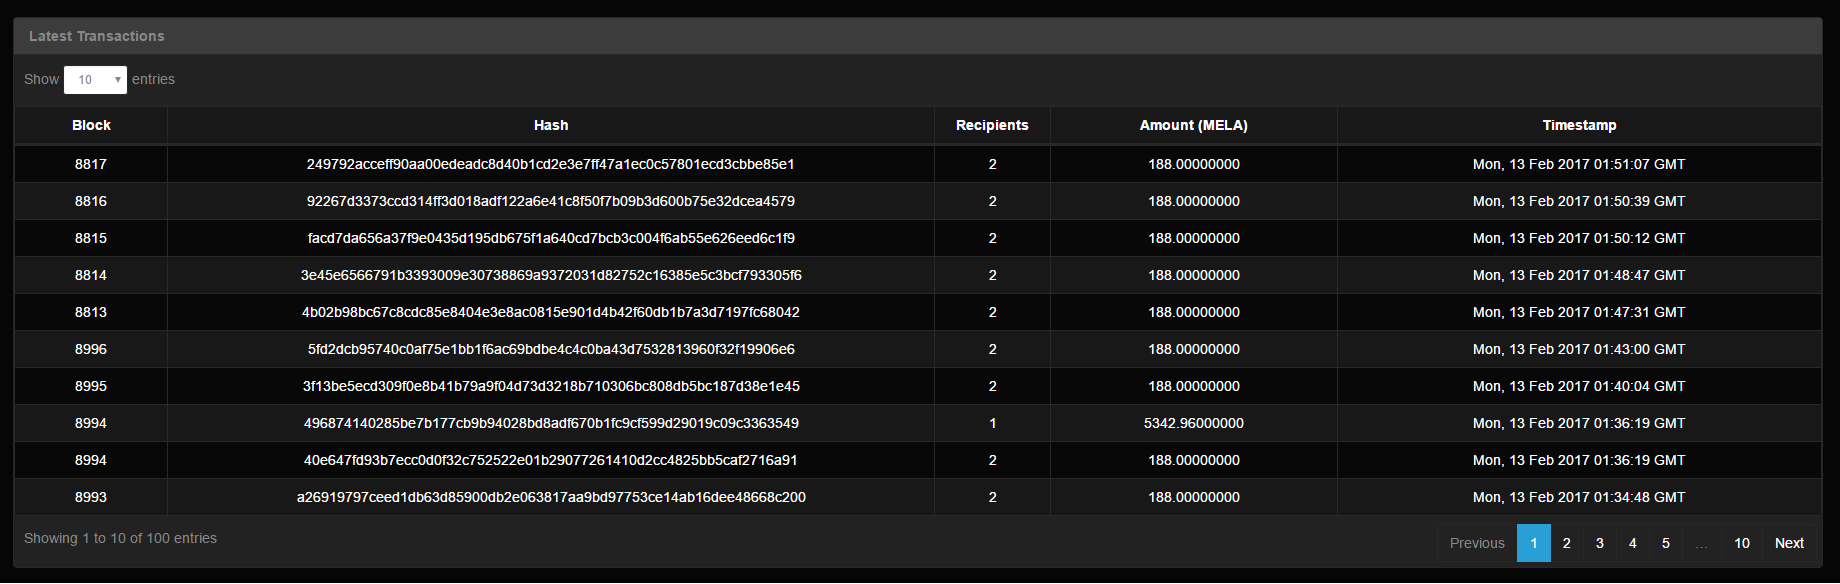Go to page 3 of transactions
Screen dimensions: 1840x584
(x=1600, y=543)
